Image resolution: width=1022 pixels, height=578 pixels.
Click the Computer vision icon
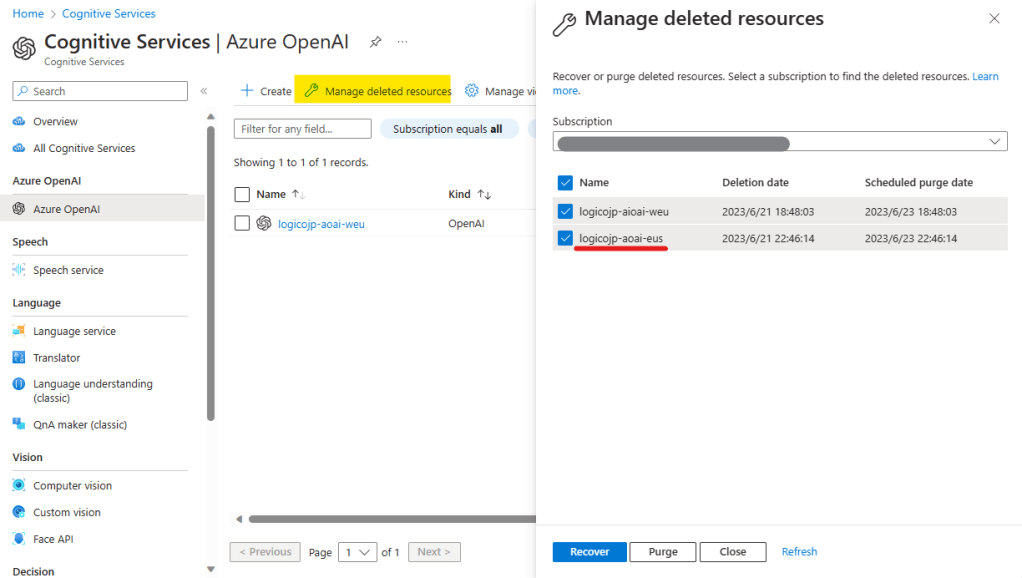click(x=19, y=486)
